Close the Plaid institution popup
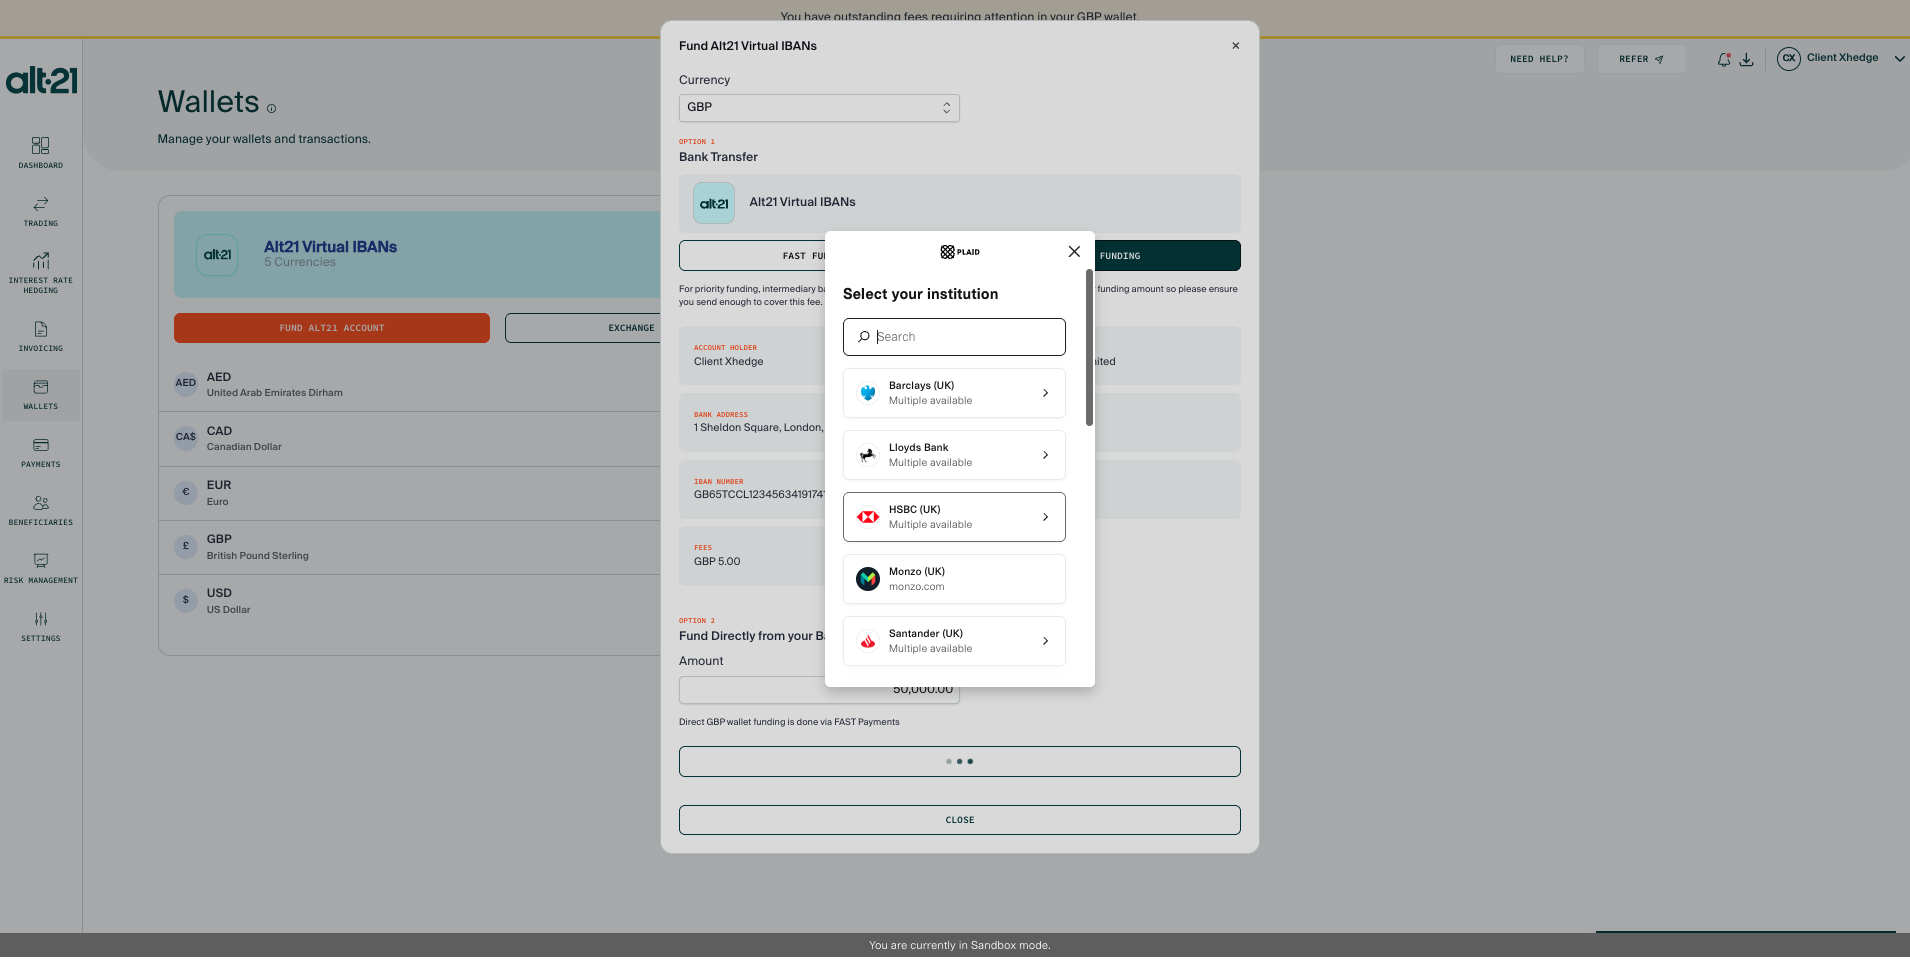The height and width of the screenshot is (980, 1910). [1074, 252]
